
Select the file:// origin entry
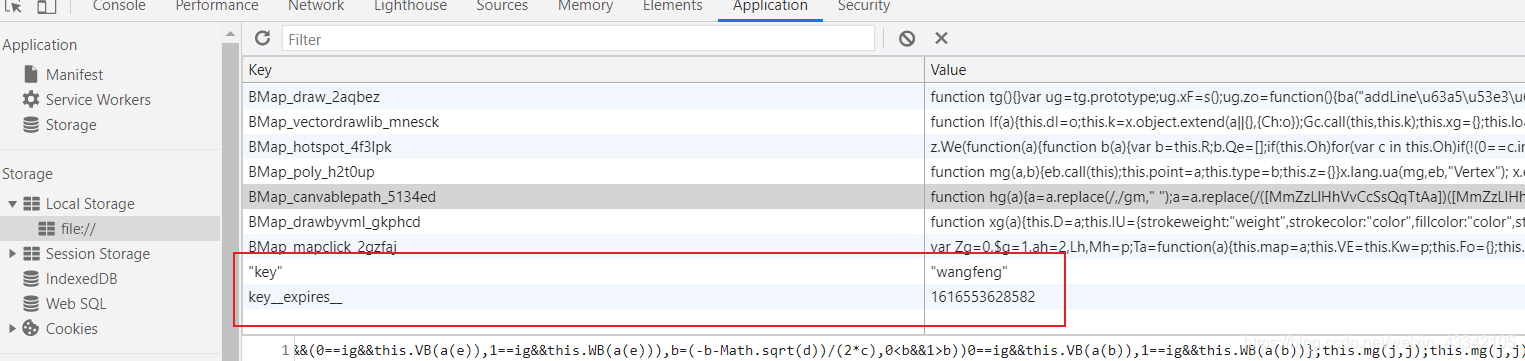pyautogui.click(x=77, y=228)
